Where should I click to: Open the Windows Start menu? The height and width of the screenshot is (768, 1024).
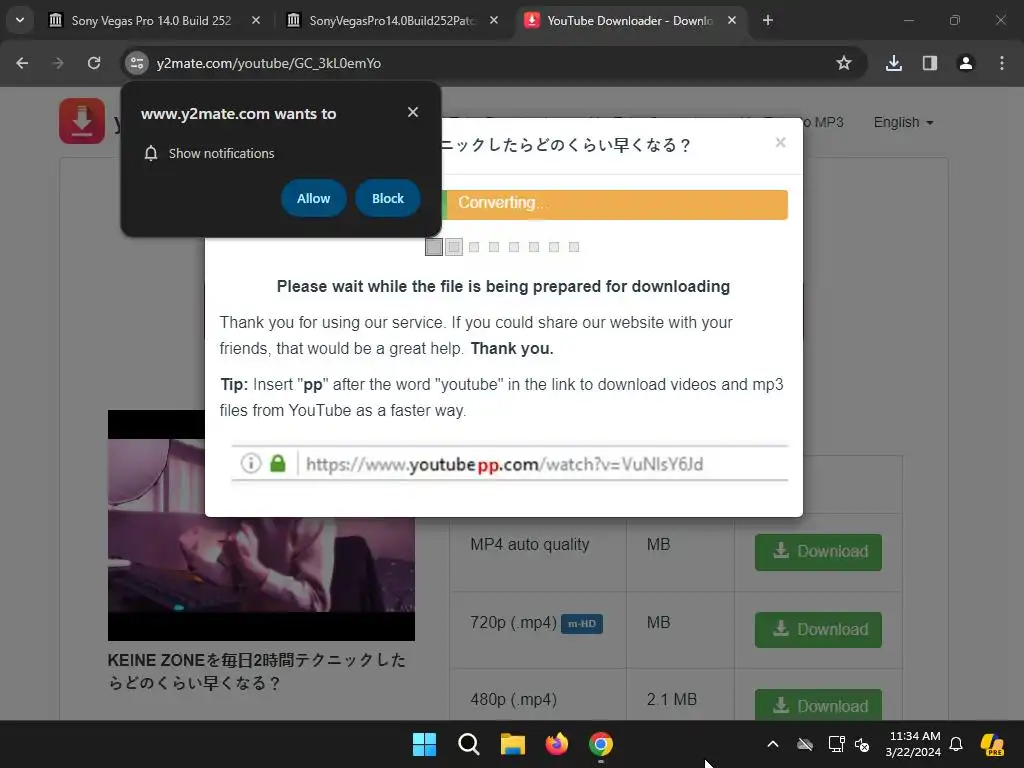[x=424, y=744]
